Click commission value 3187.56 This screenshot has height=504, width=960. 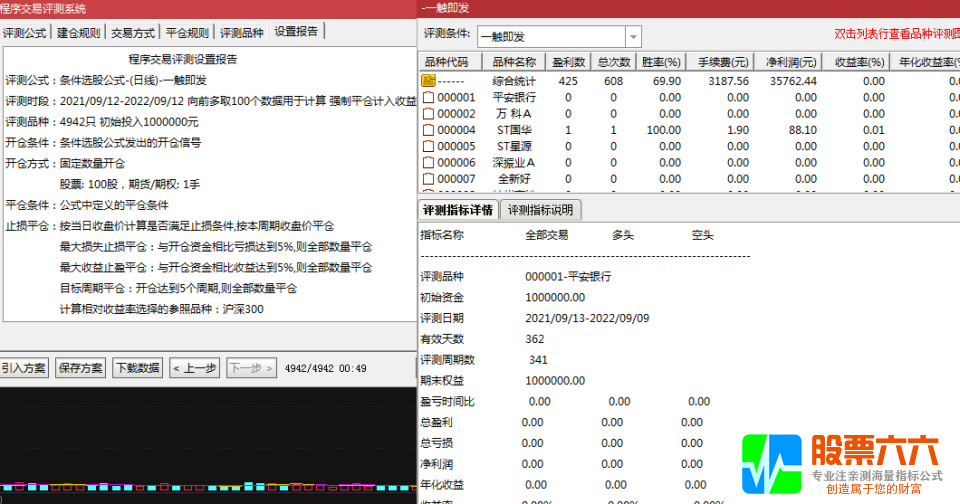click(x=729, y=81)
